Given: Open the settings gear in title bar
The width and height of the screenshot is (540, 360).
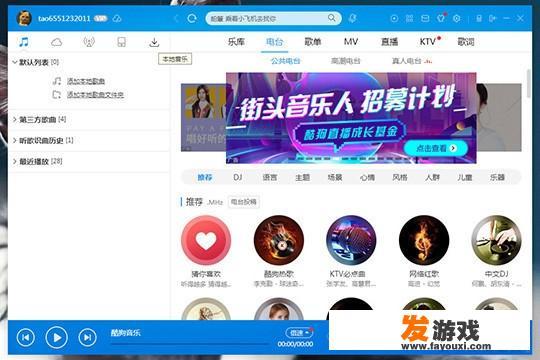Looking at the screenshot, I should 457,18.
